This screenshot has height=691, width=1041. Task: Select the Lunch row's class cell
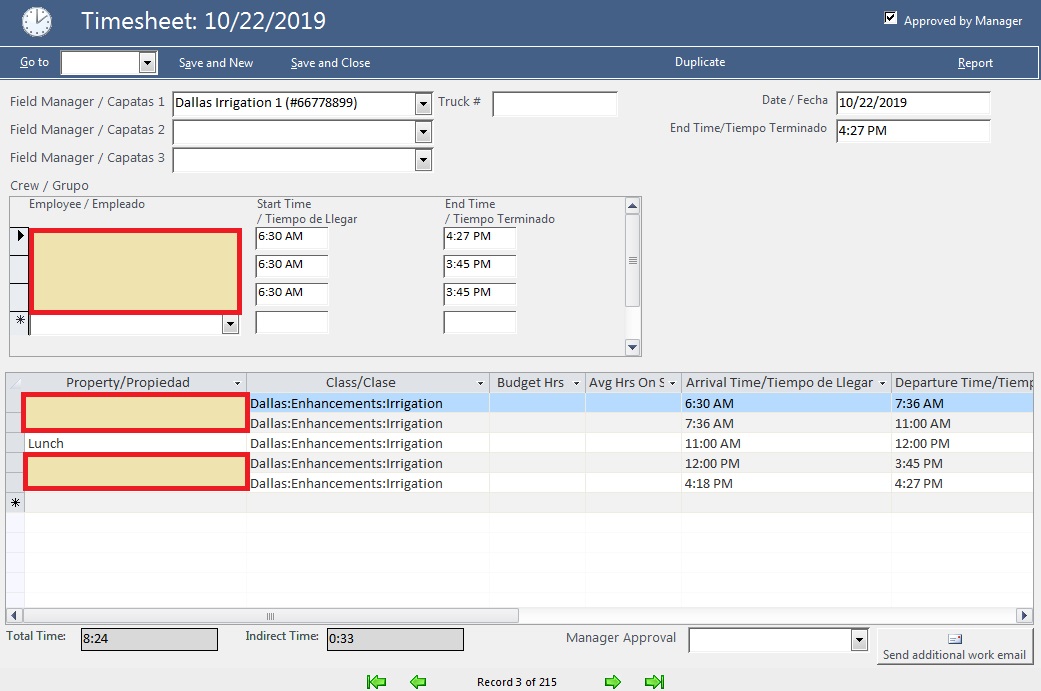(368, 443)
